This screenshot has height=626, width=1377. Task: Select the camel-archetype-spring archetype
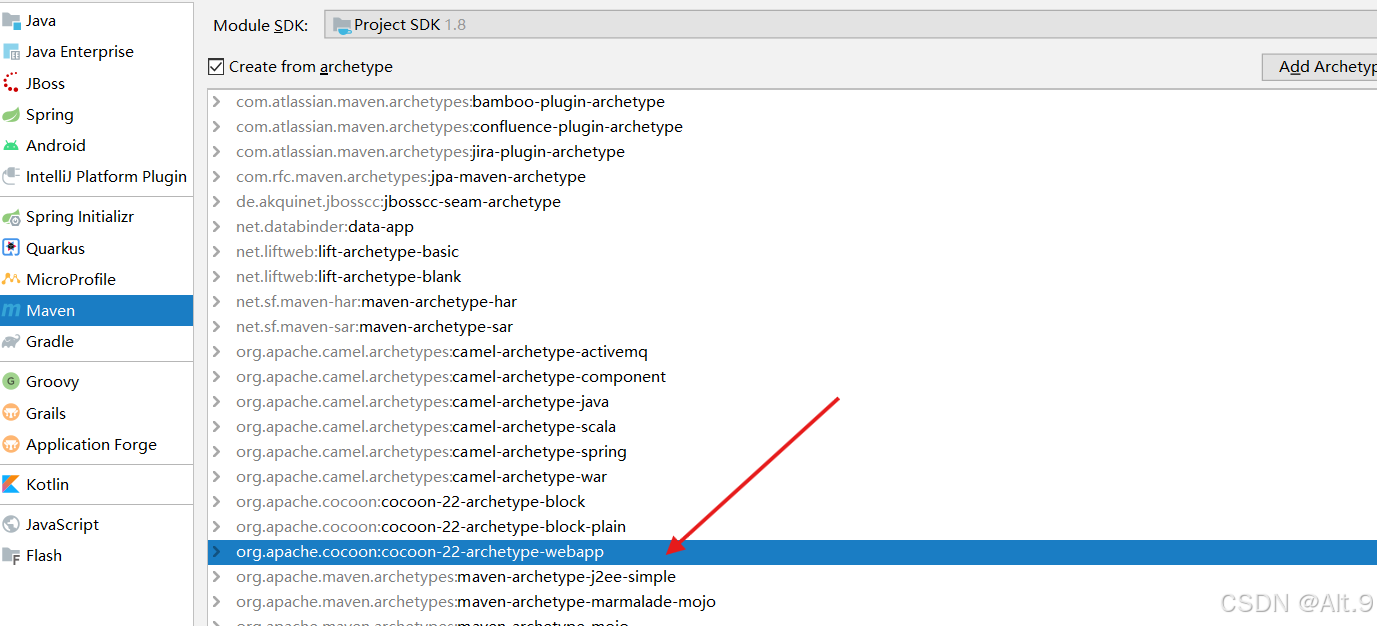point(792,452)
